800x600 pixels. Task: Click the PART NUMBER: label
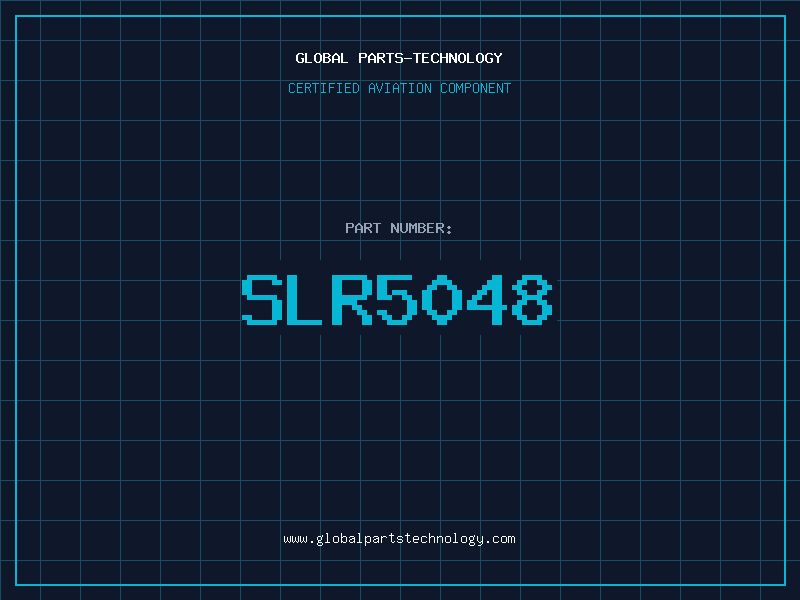coord(399,228)
